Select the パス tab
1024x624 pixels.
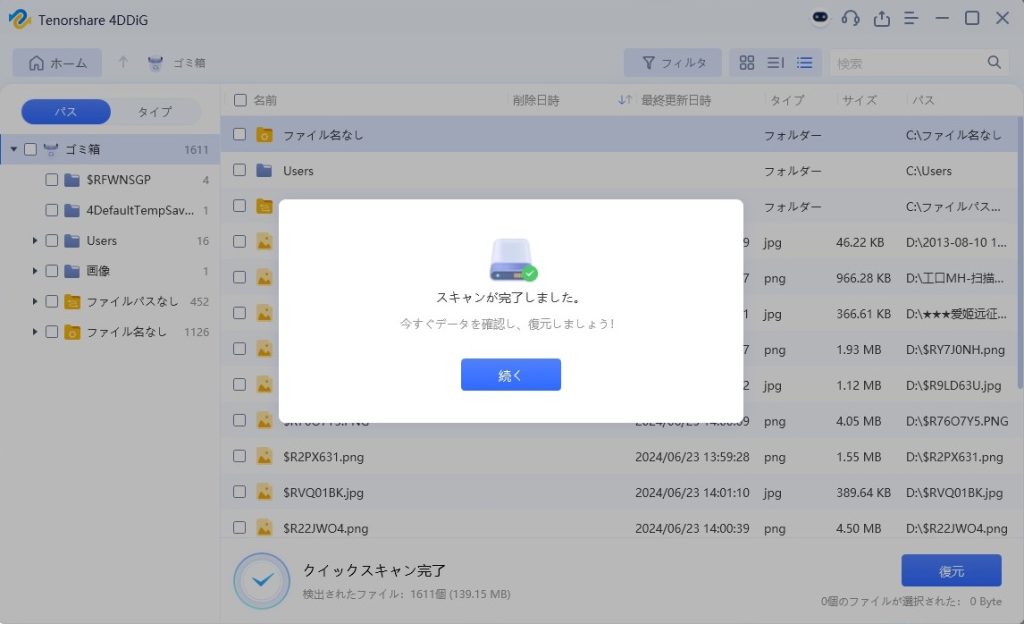click(x=66, y=112)
